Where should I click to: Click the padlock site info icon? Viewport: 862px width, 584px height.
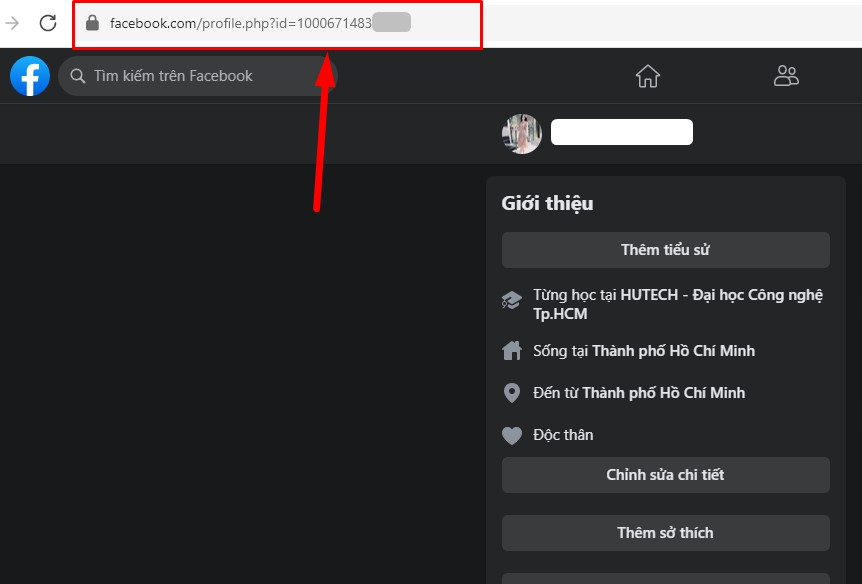tap(92, 23)
